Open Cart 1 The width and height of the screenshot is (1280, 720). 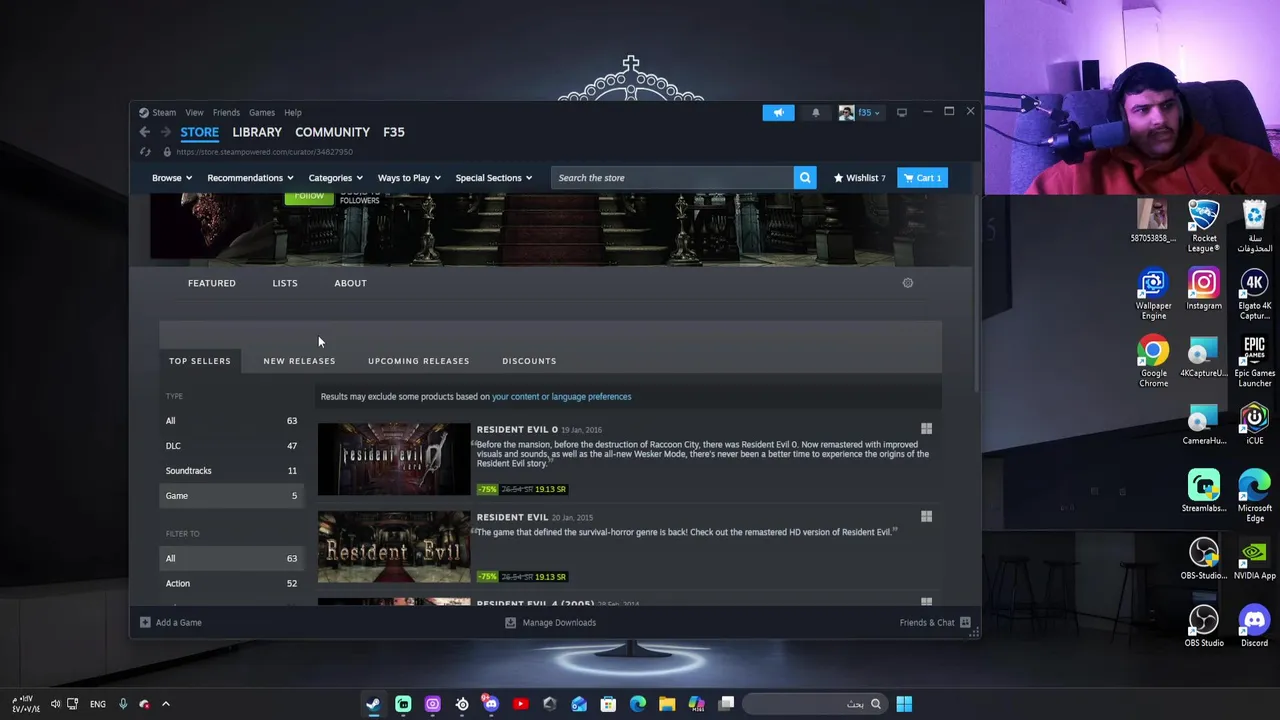click(922, 178)
